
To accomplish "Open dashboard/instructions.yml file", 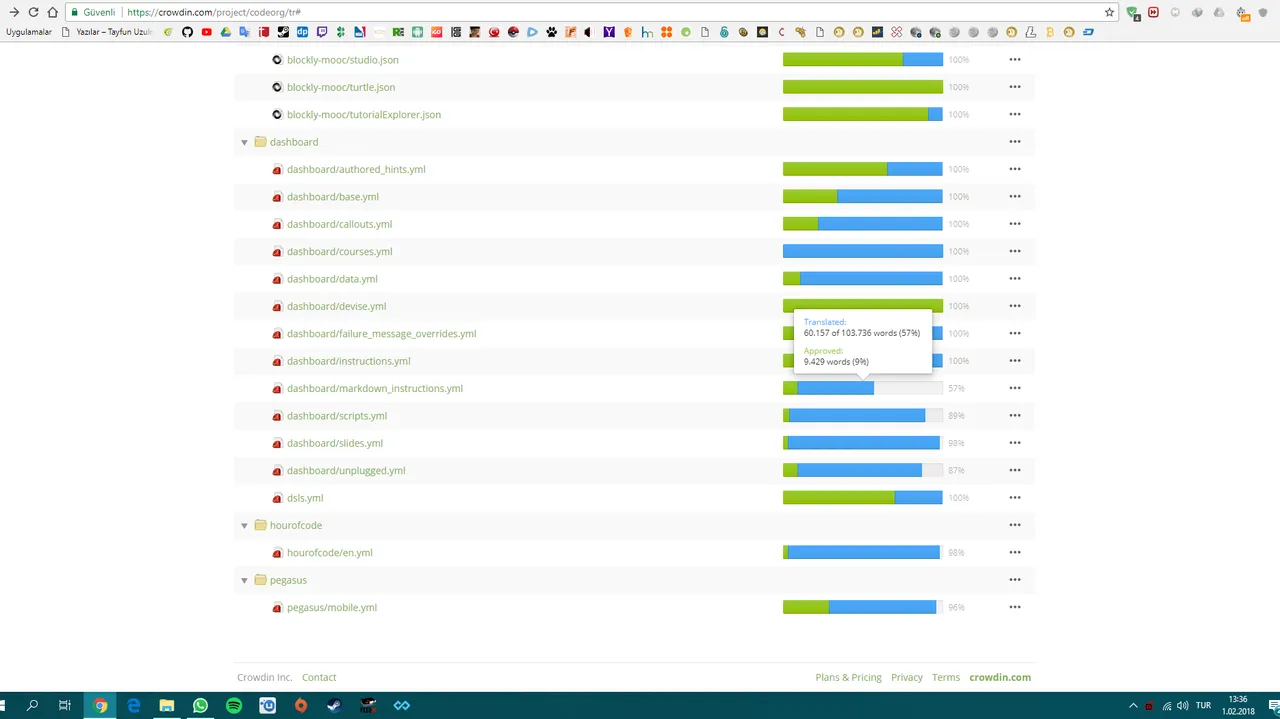I will 348,361.
